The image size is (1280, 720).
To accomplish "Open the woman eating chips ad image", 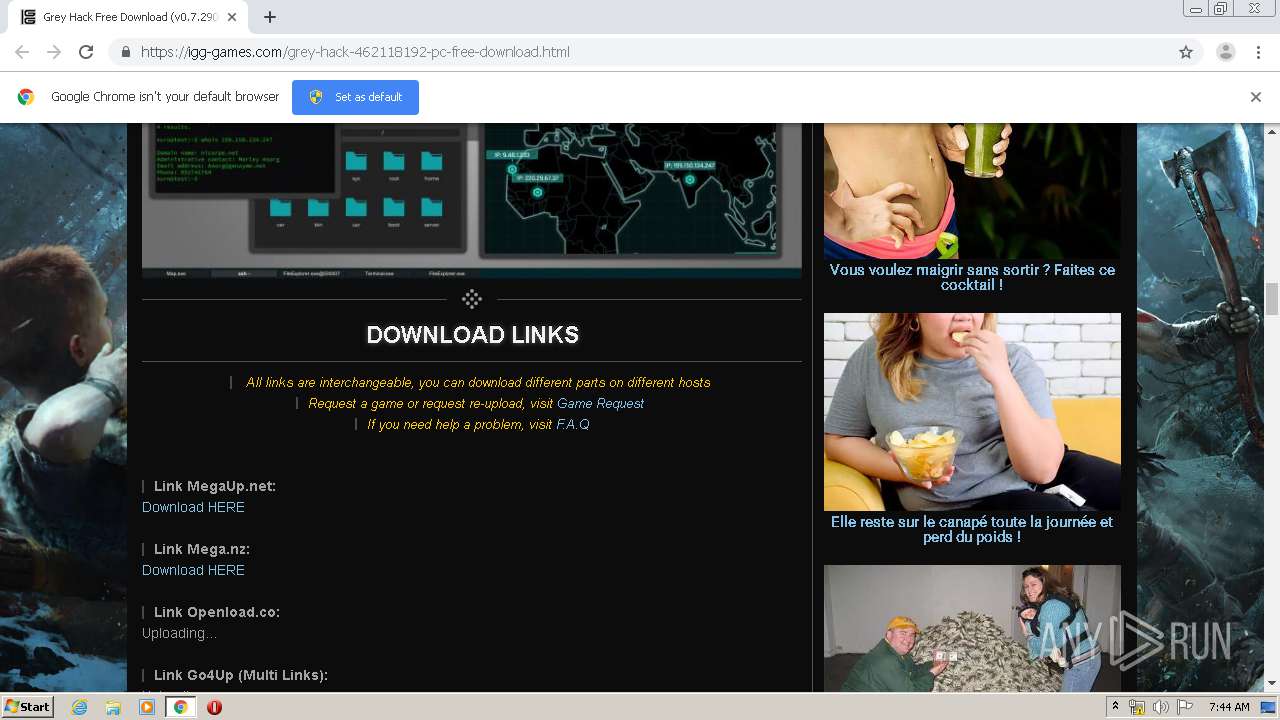I will pyautogui.click(x=972, y=412).
